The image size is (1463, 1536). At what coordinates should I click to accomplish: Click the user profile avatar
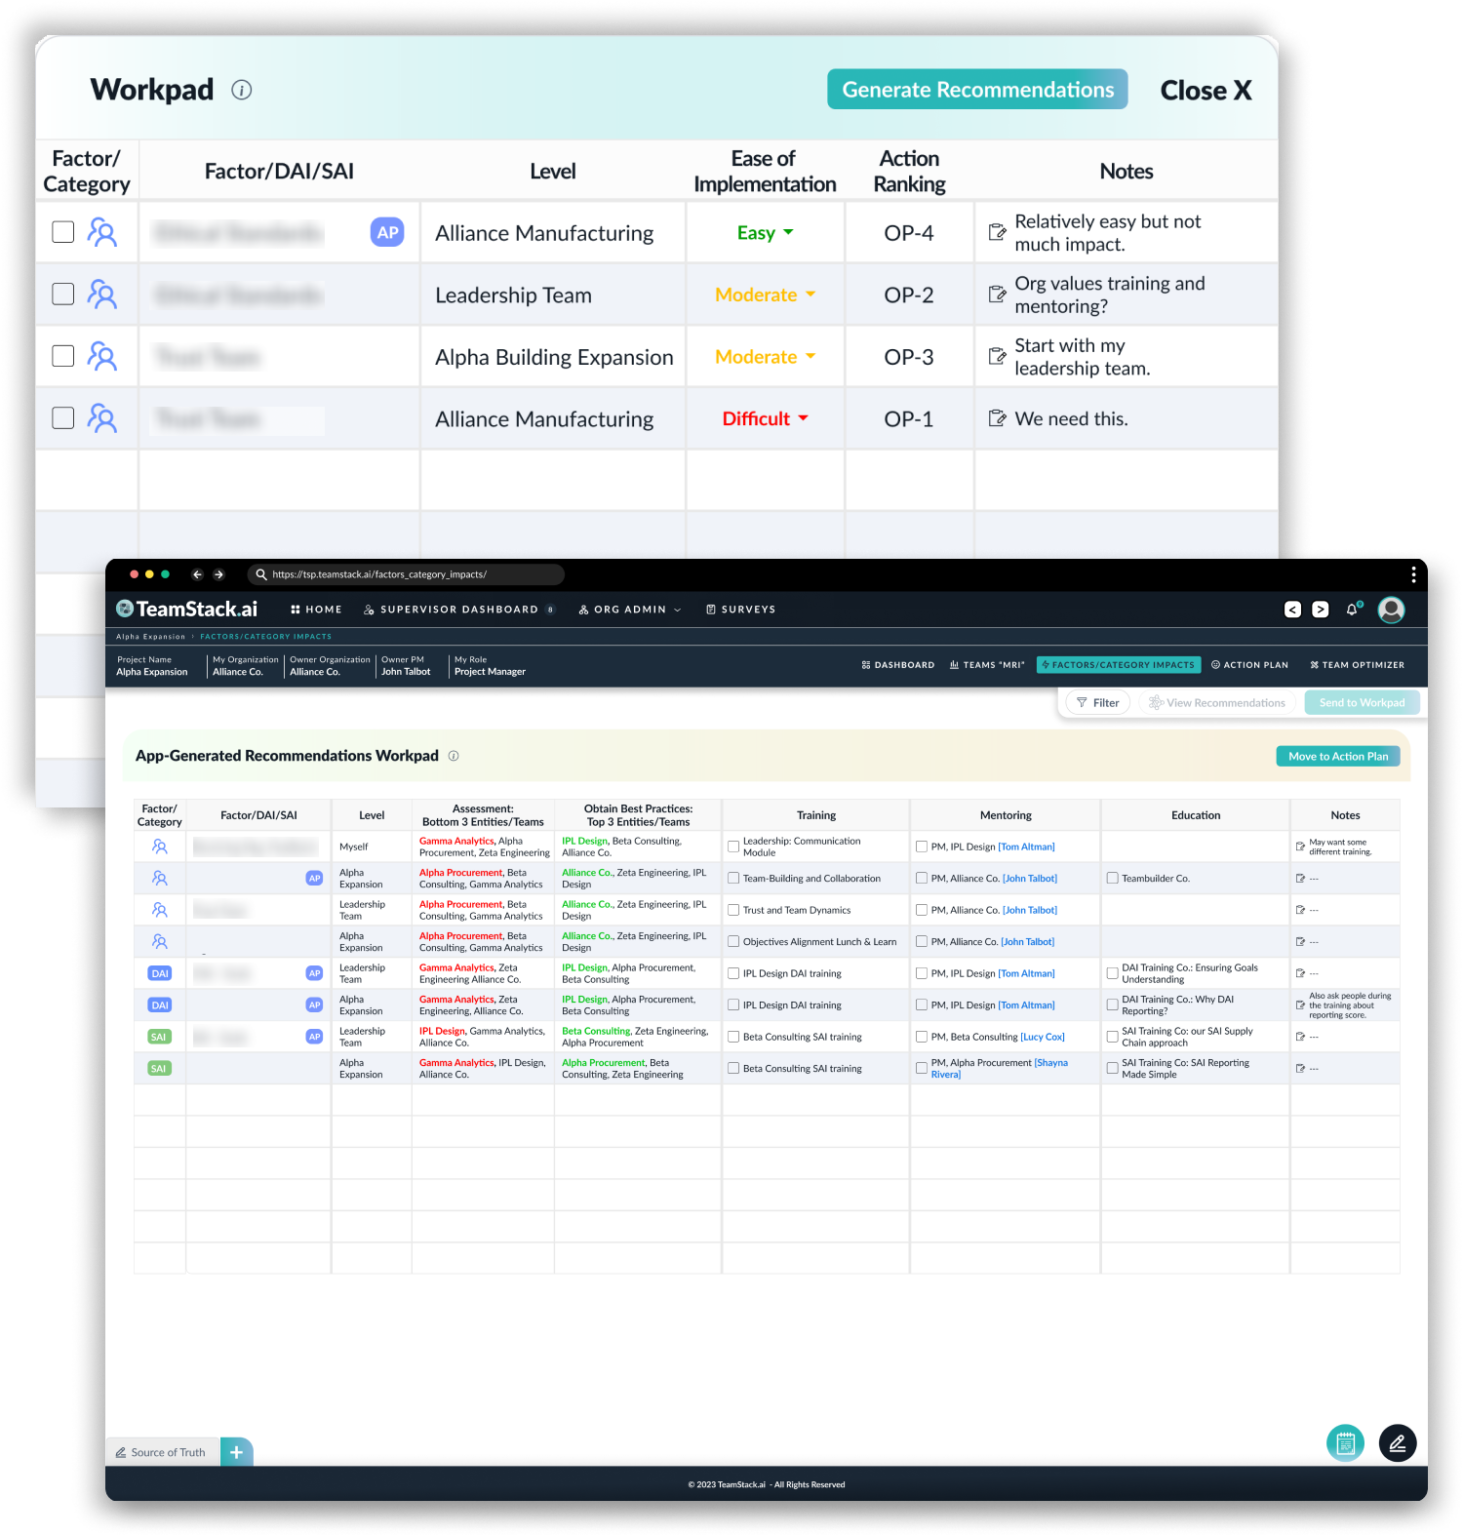(x=1391, y=609)
